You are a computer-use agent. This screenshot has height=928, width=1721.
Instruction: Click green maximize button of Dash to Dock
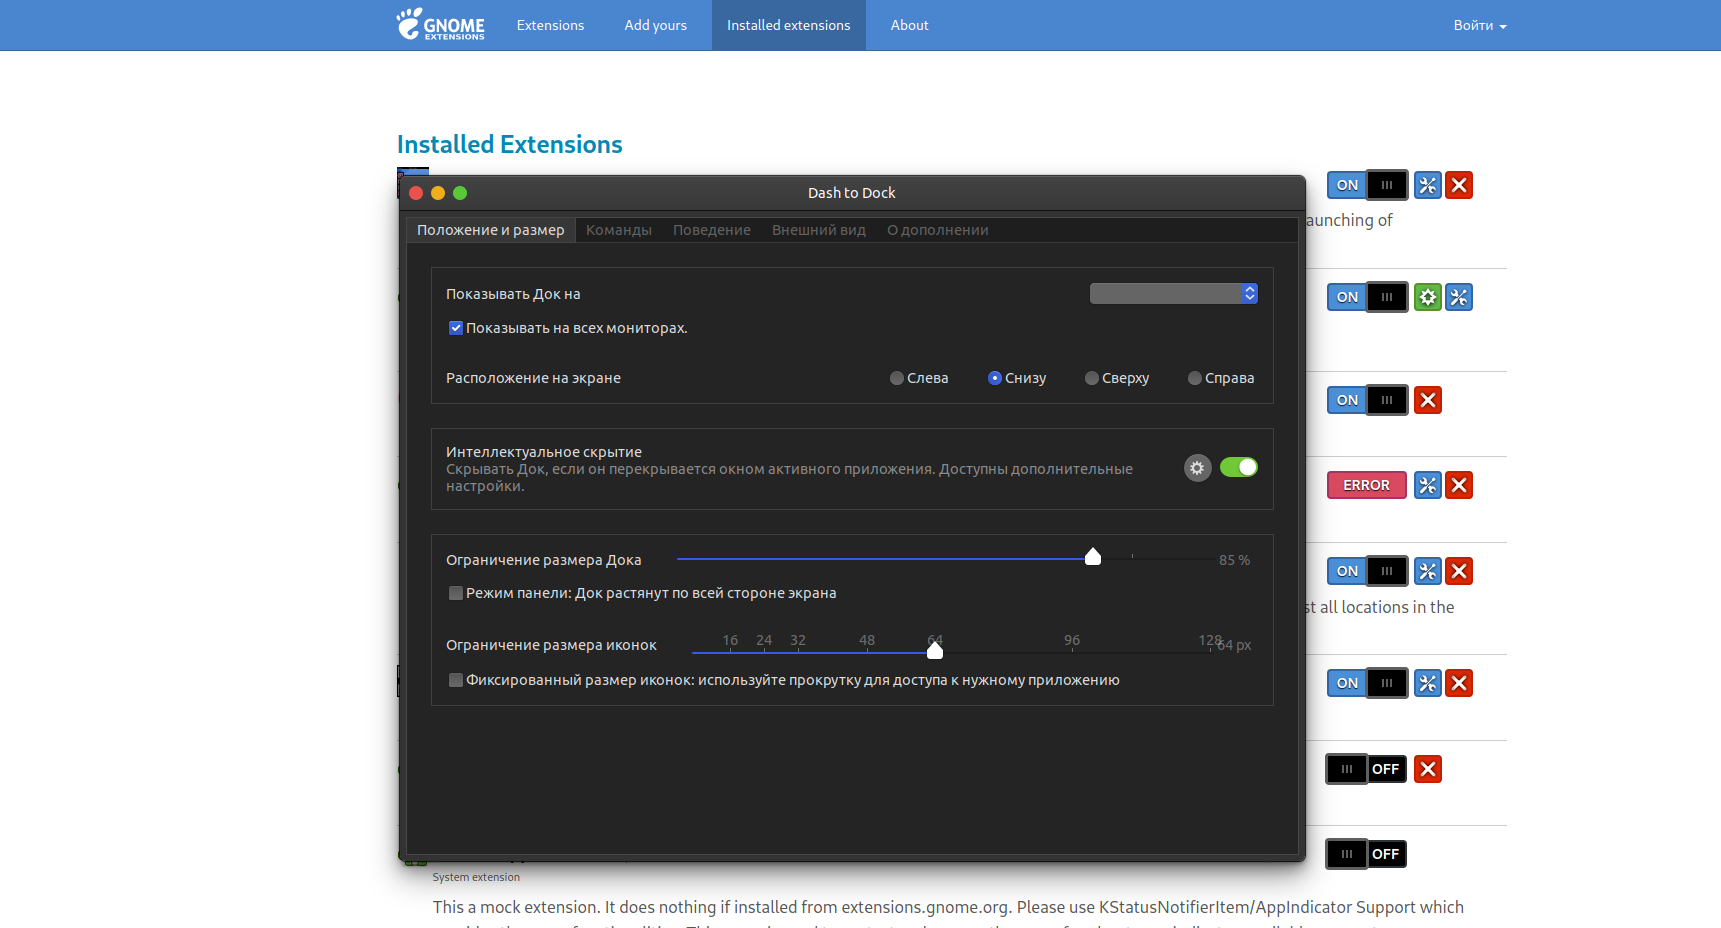coord(460,193)
